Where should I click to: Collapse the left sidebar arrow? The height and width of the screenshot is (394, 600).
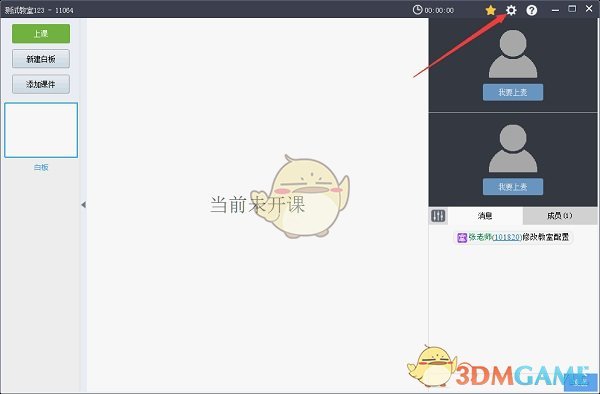click(x=83, y=205)
